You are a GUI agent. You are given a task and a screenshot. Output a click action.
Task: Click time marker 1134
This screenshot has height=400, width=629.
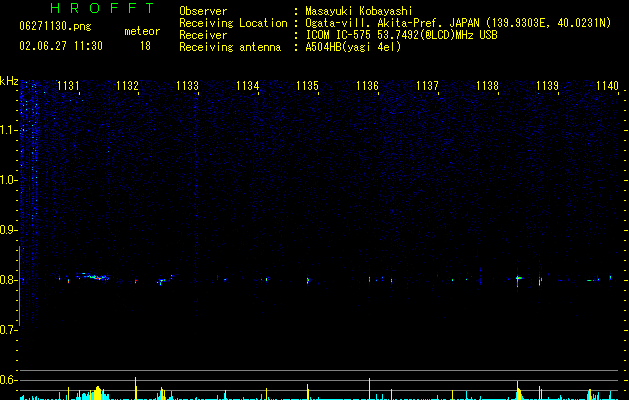[x=248, y=86]
